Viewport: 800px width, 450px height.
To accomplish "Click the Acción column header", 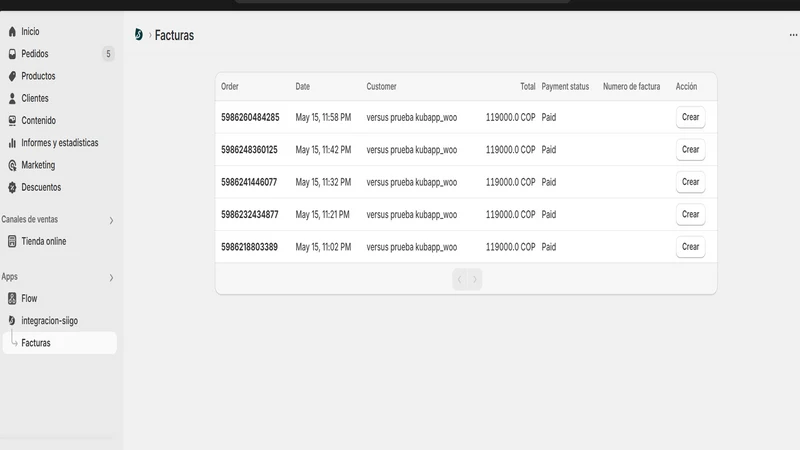I will 686,87.
